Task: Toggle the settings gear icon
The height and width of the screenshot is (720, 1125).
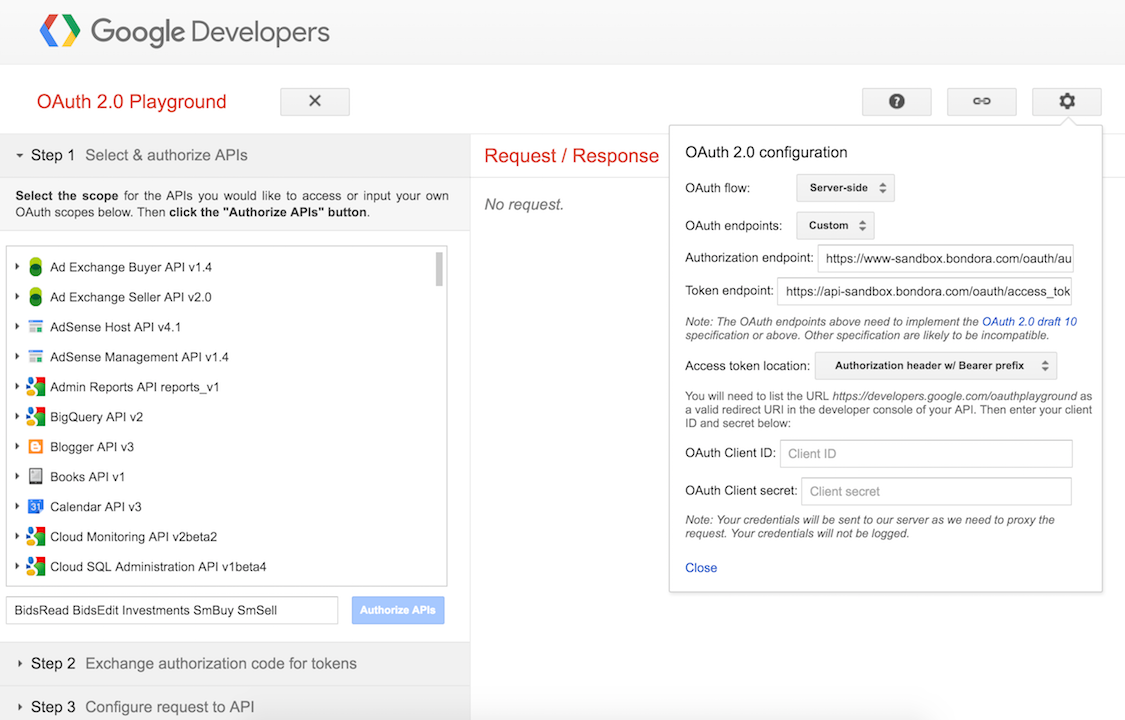Action: click(x=1067, y=102)
